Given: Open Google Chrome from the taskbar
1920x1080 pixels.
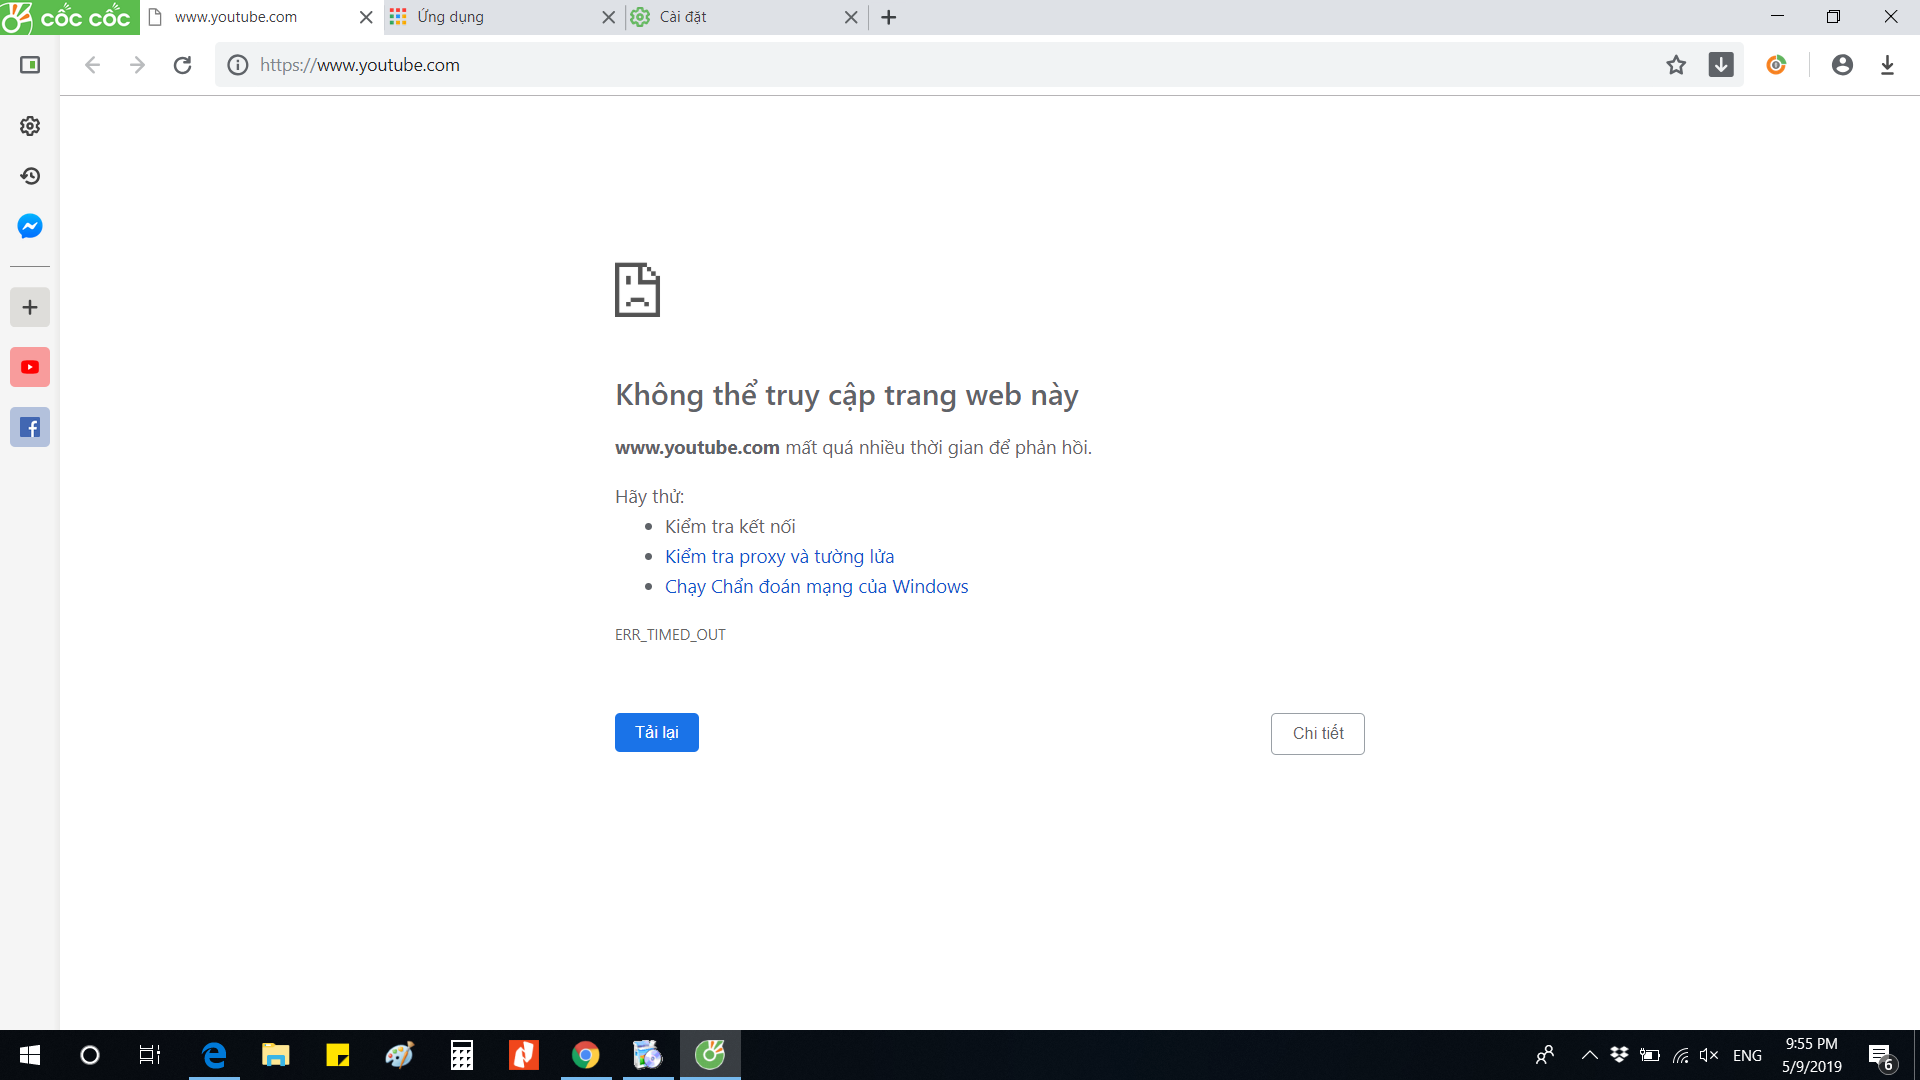Looking at the screenshot, I should [586, 1055].
